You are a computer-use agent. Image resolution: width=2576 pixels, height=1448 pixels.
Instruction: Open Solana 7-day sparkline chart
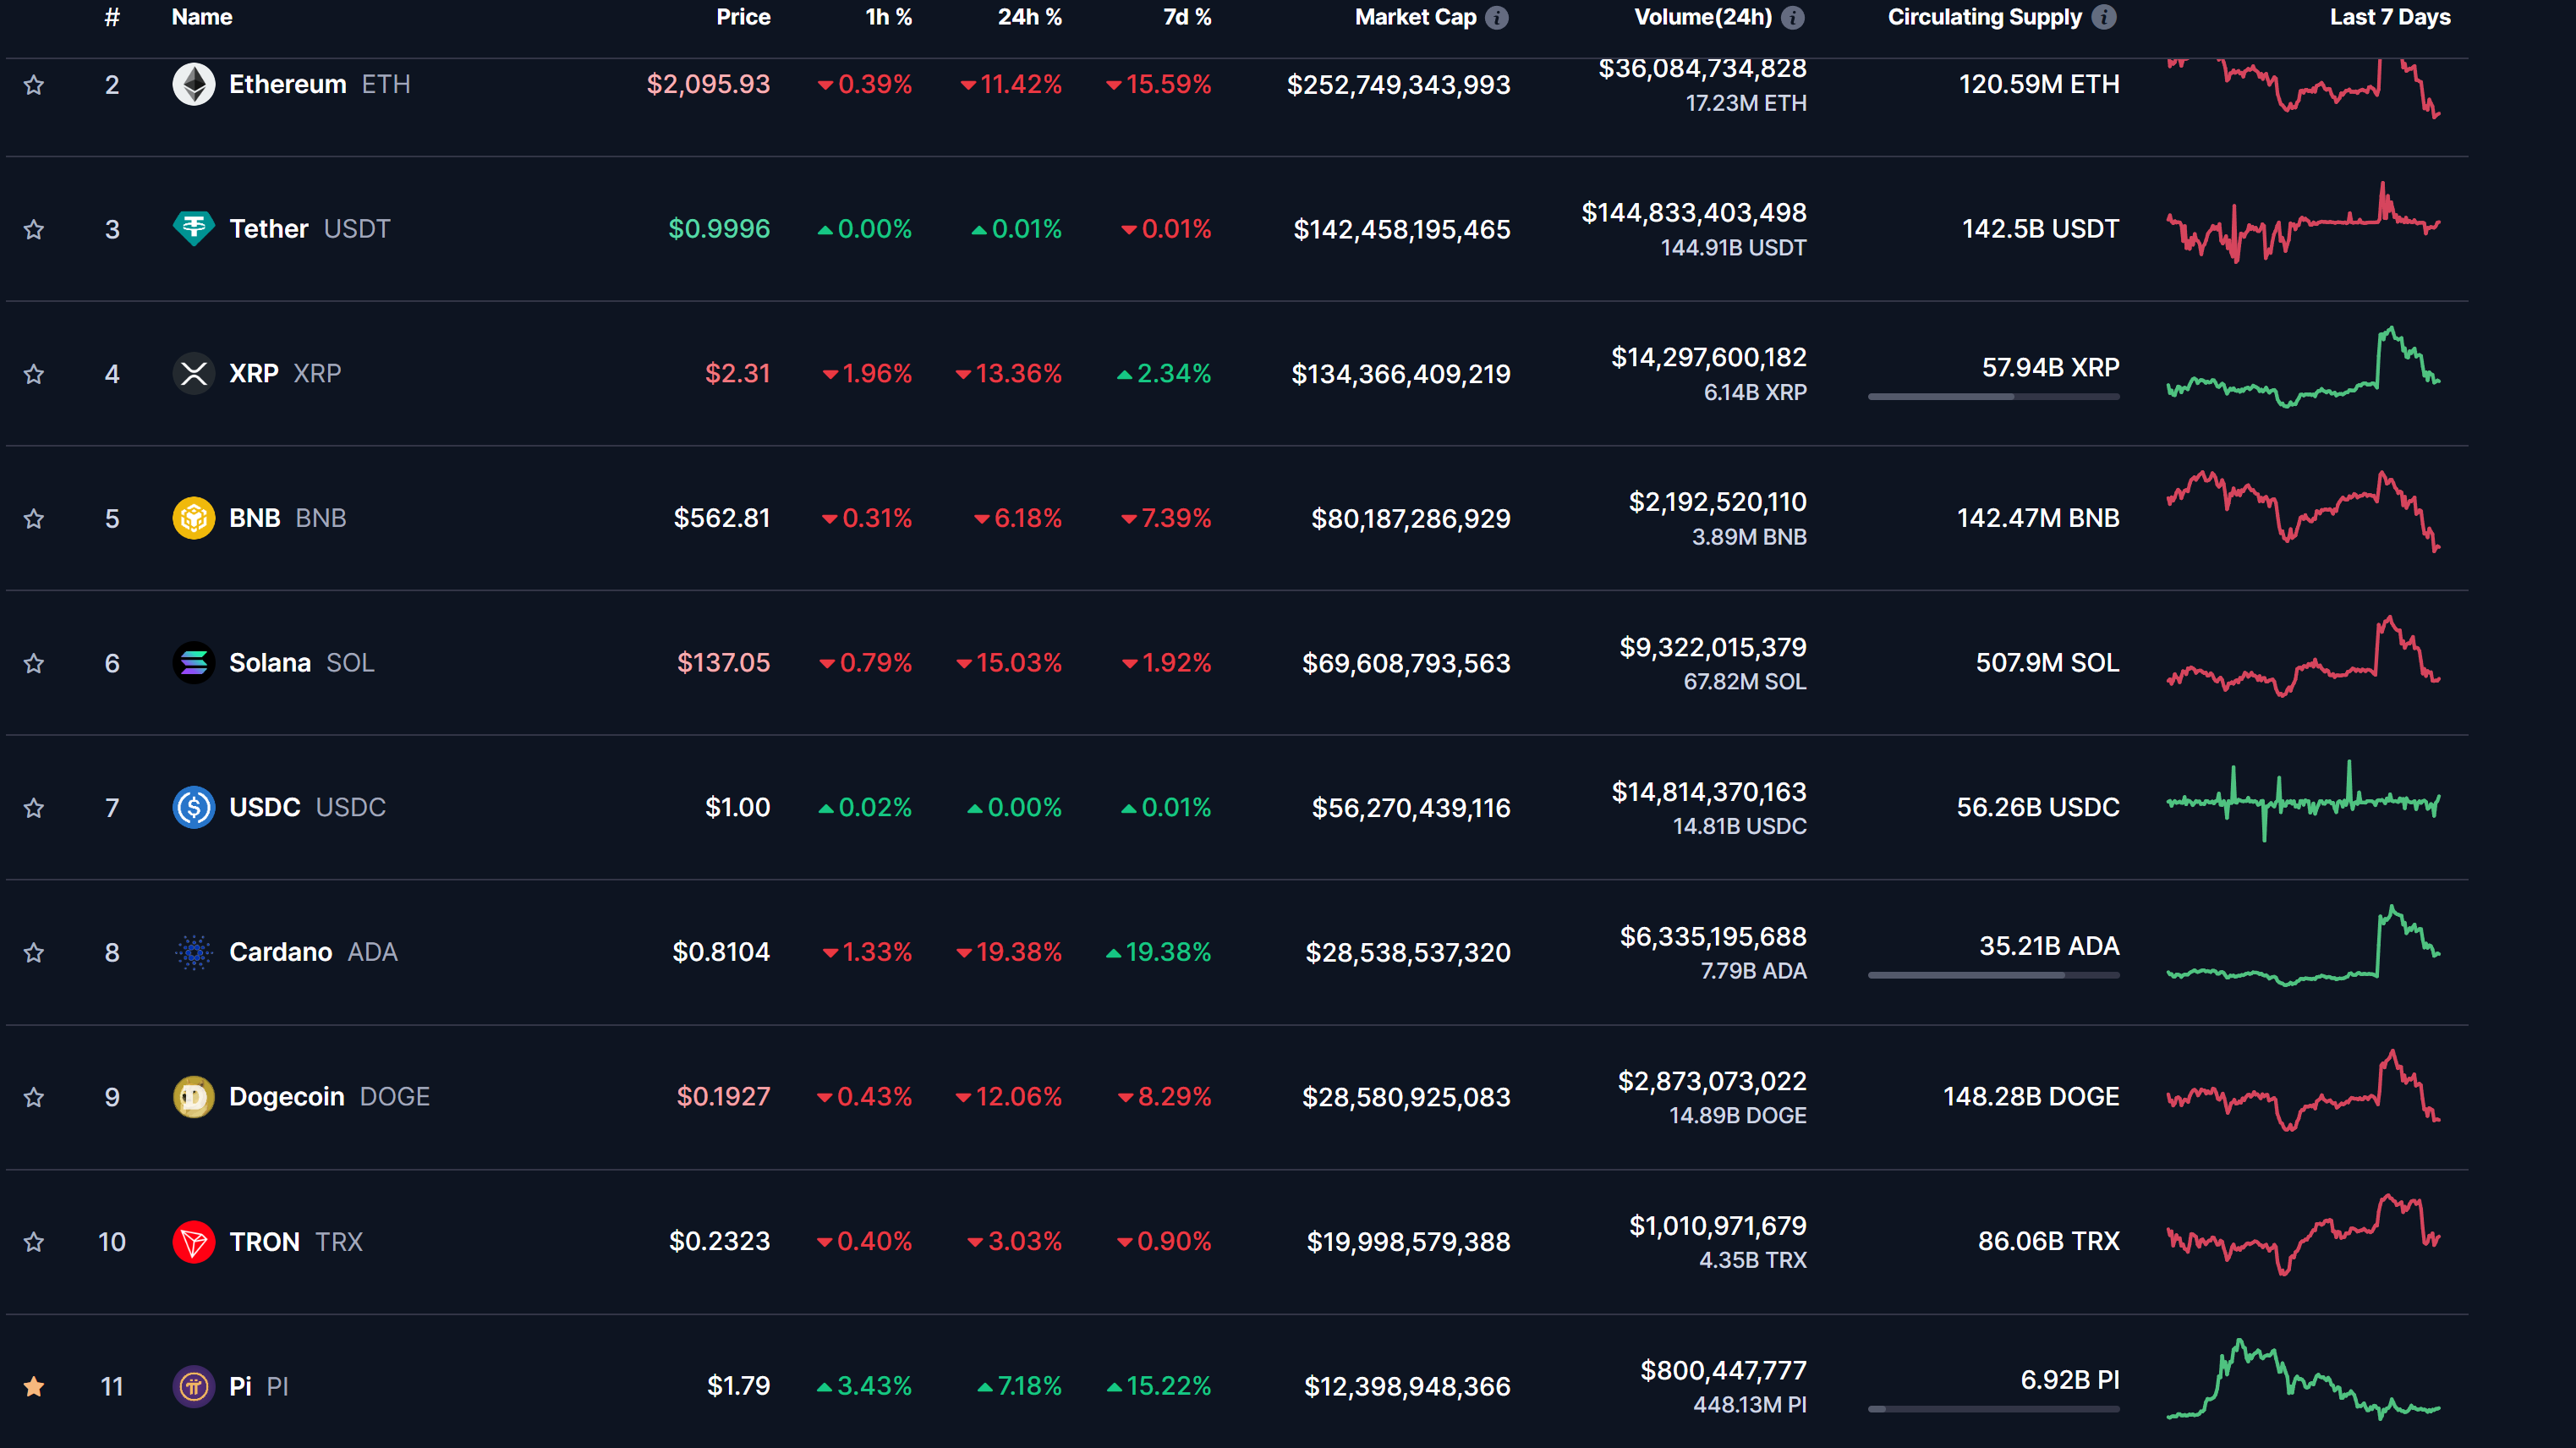click(2303, 656)
